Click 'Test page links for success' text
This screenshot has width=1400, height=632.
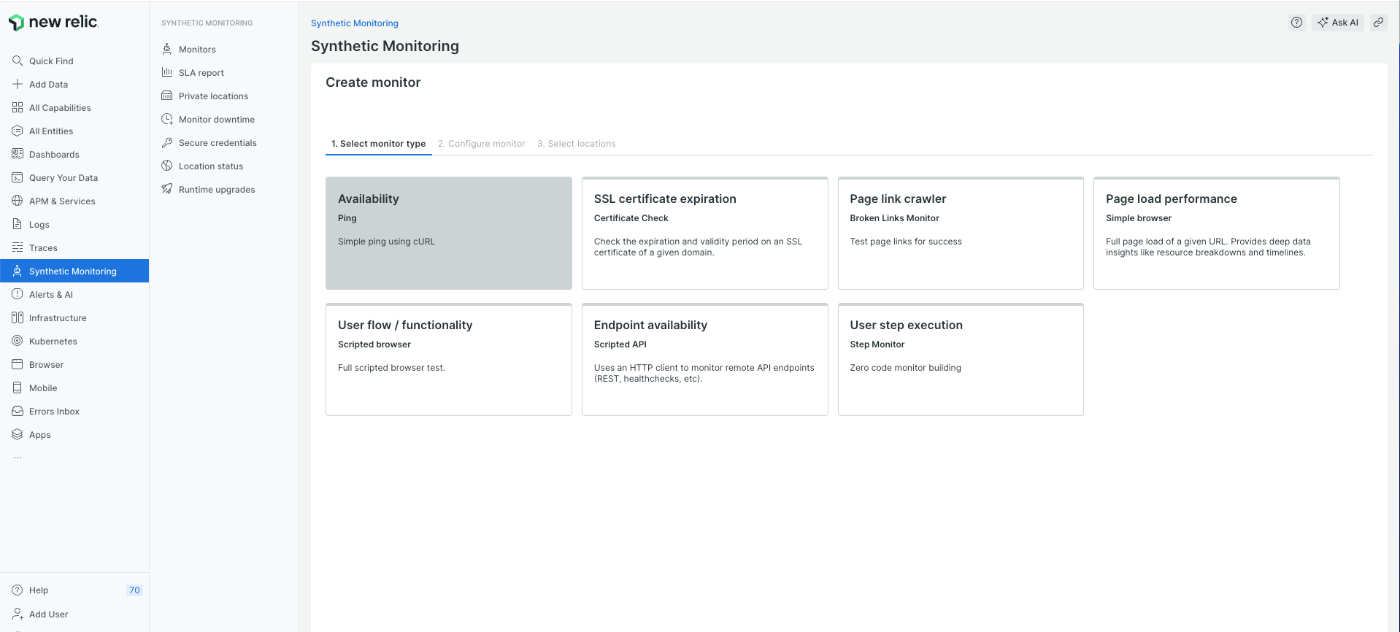click(906, 241)
